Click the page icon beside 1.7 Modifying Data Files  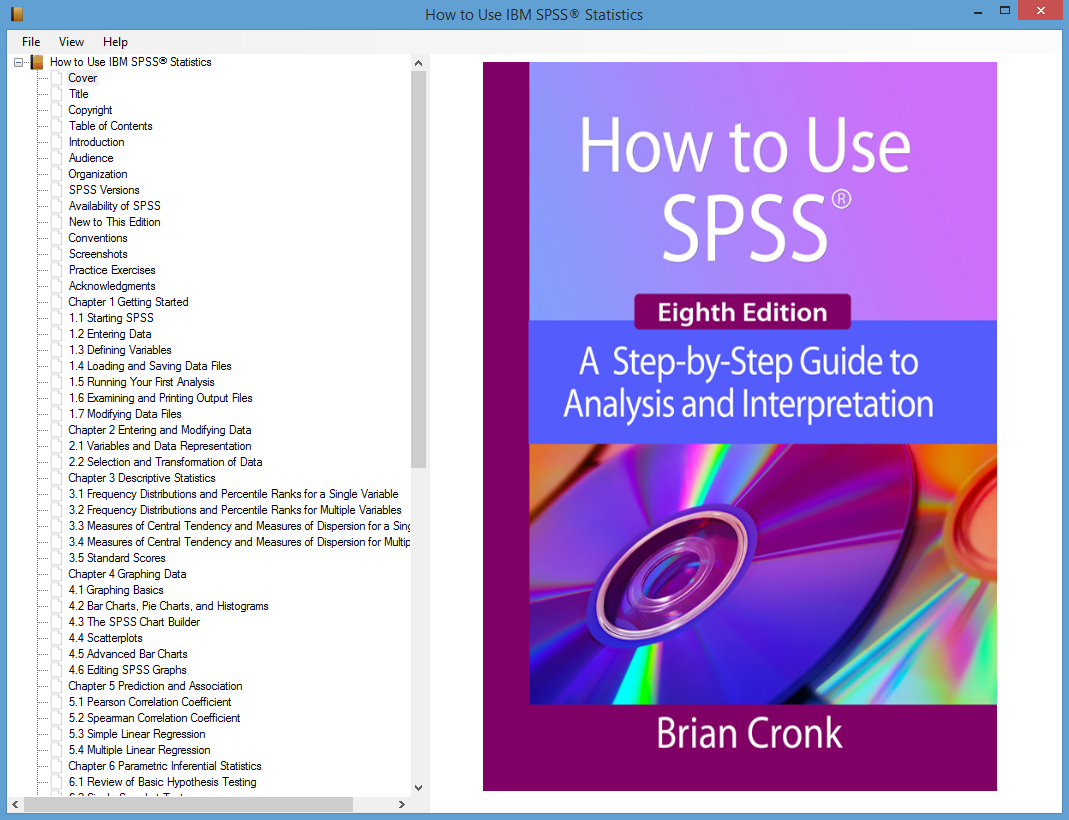pos(57,414)
